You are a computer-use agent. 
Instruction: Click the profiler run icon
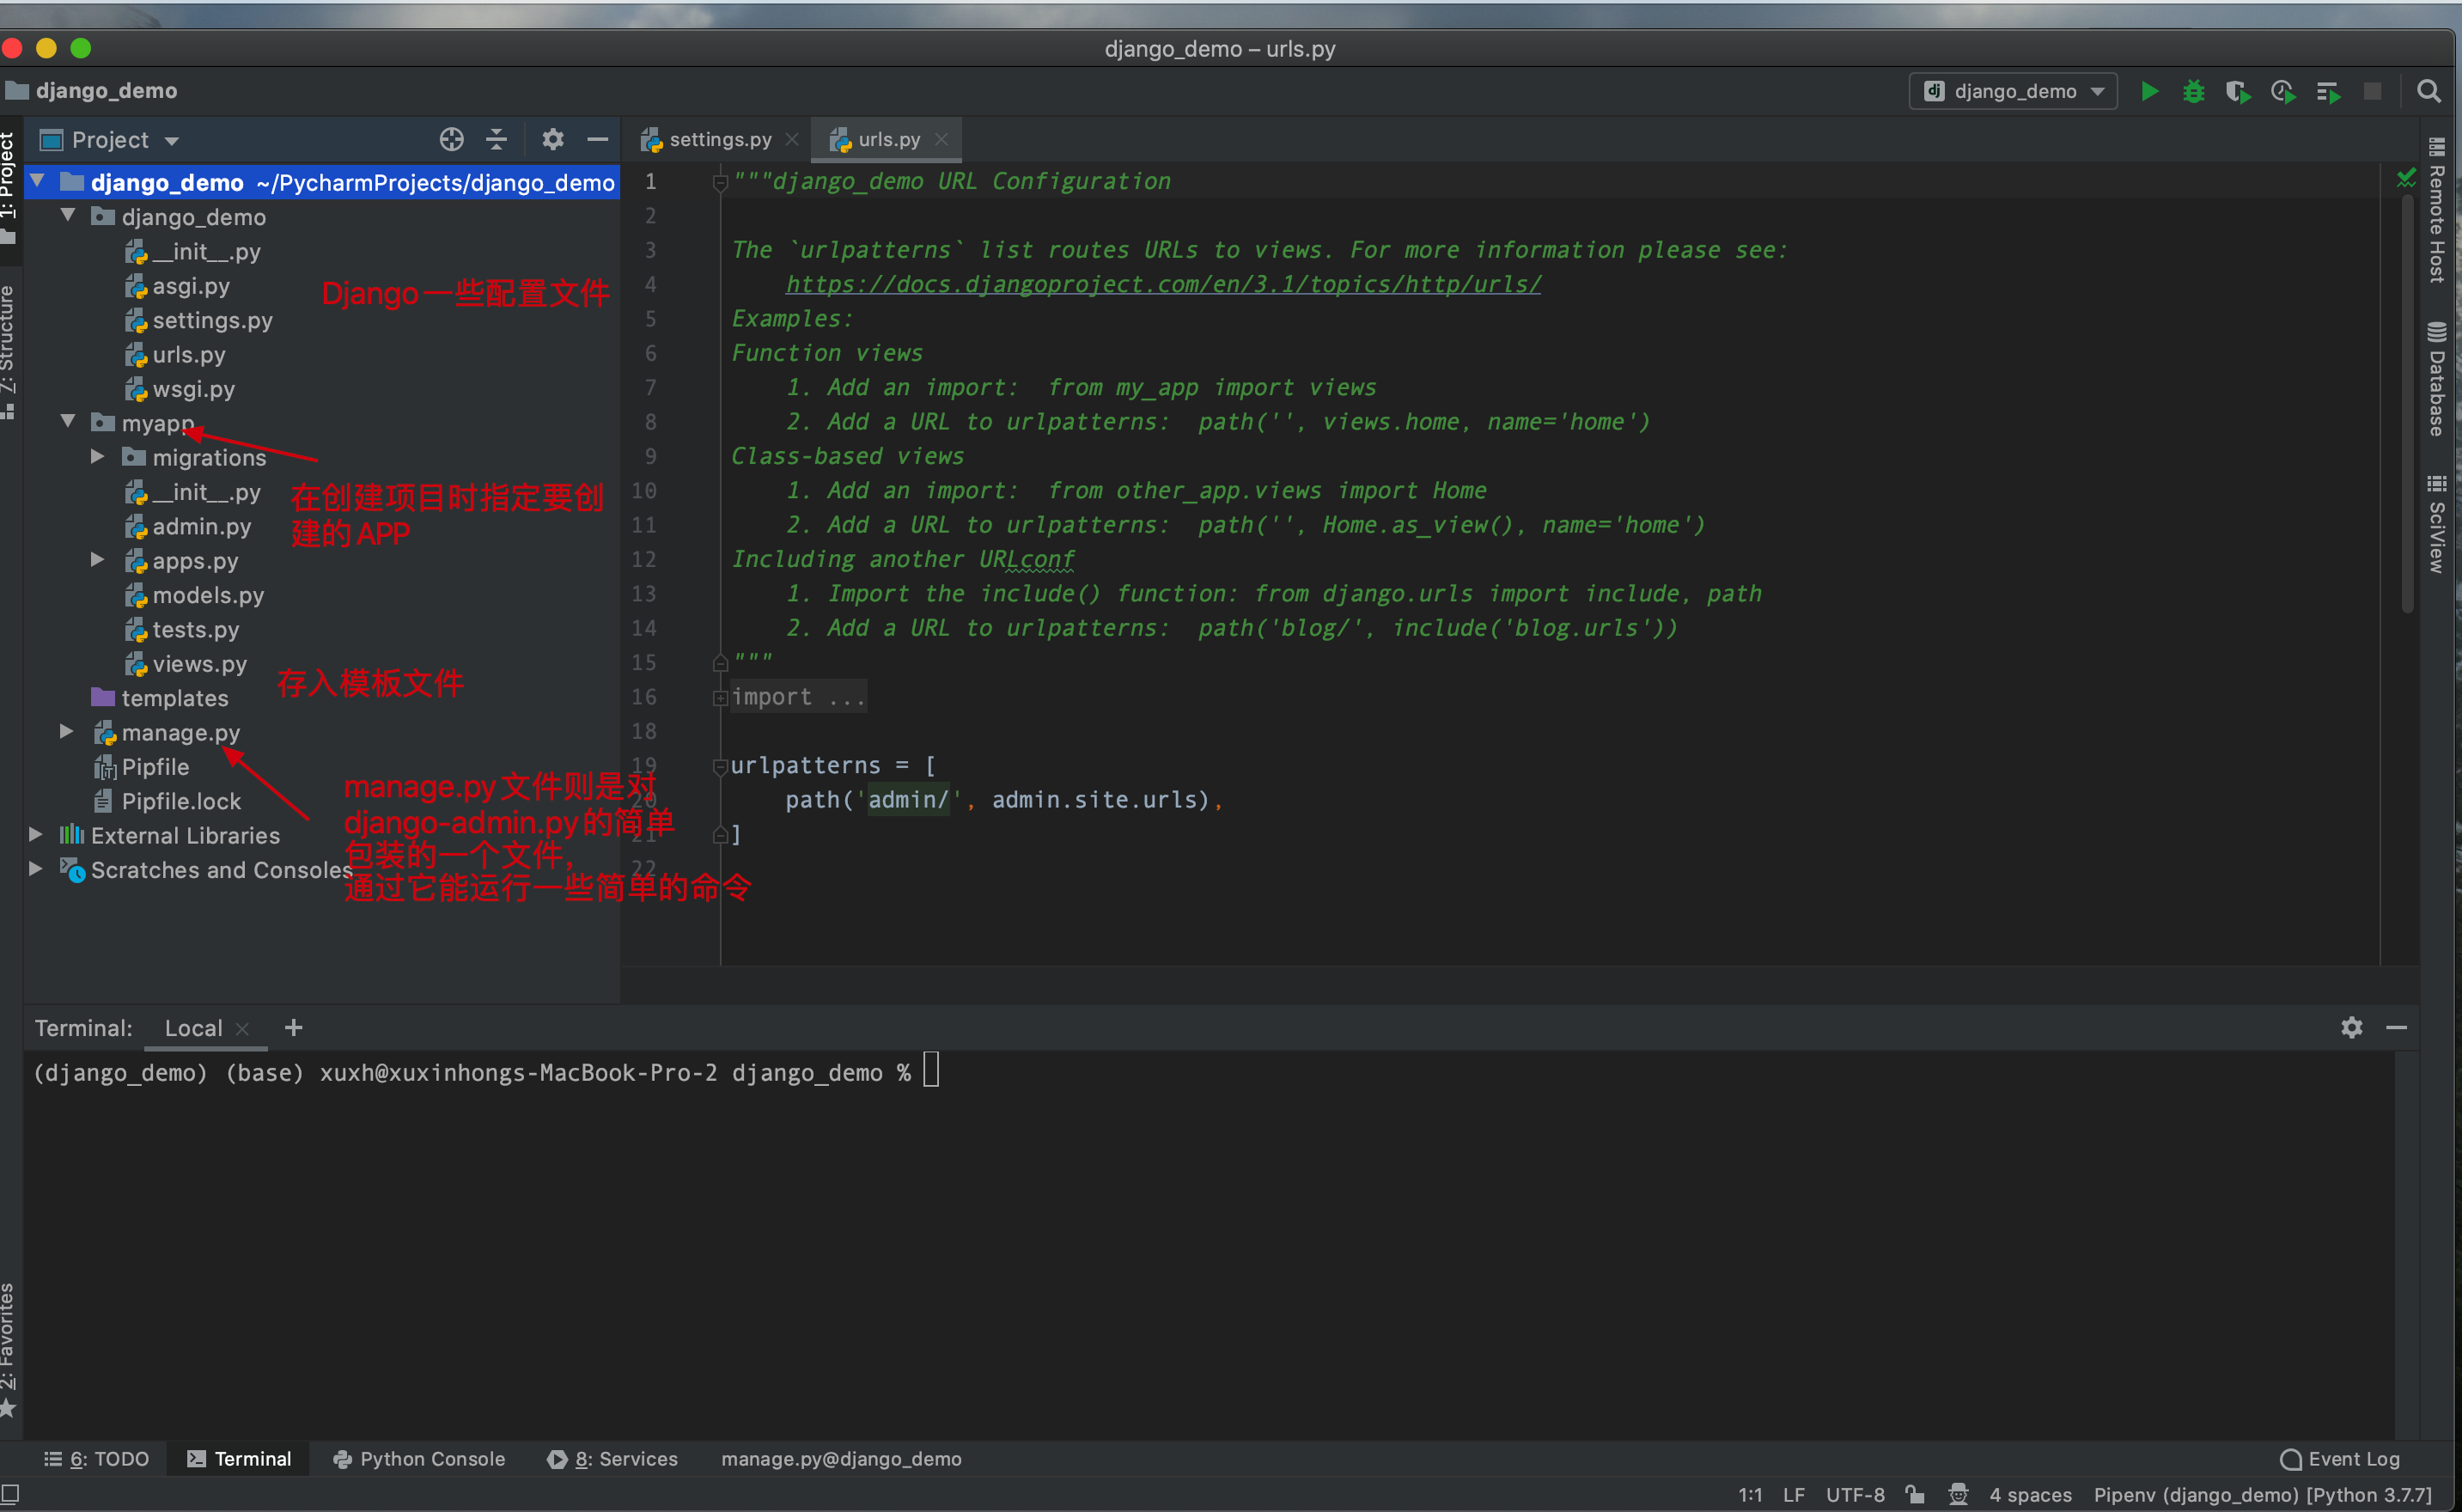[2283, 91]
